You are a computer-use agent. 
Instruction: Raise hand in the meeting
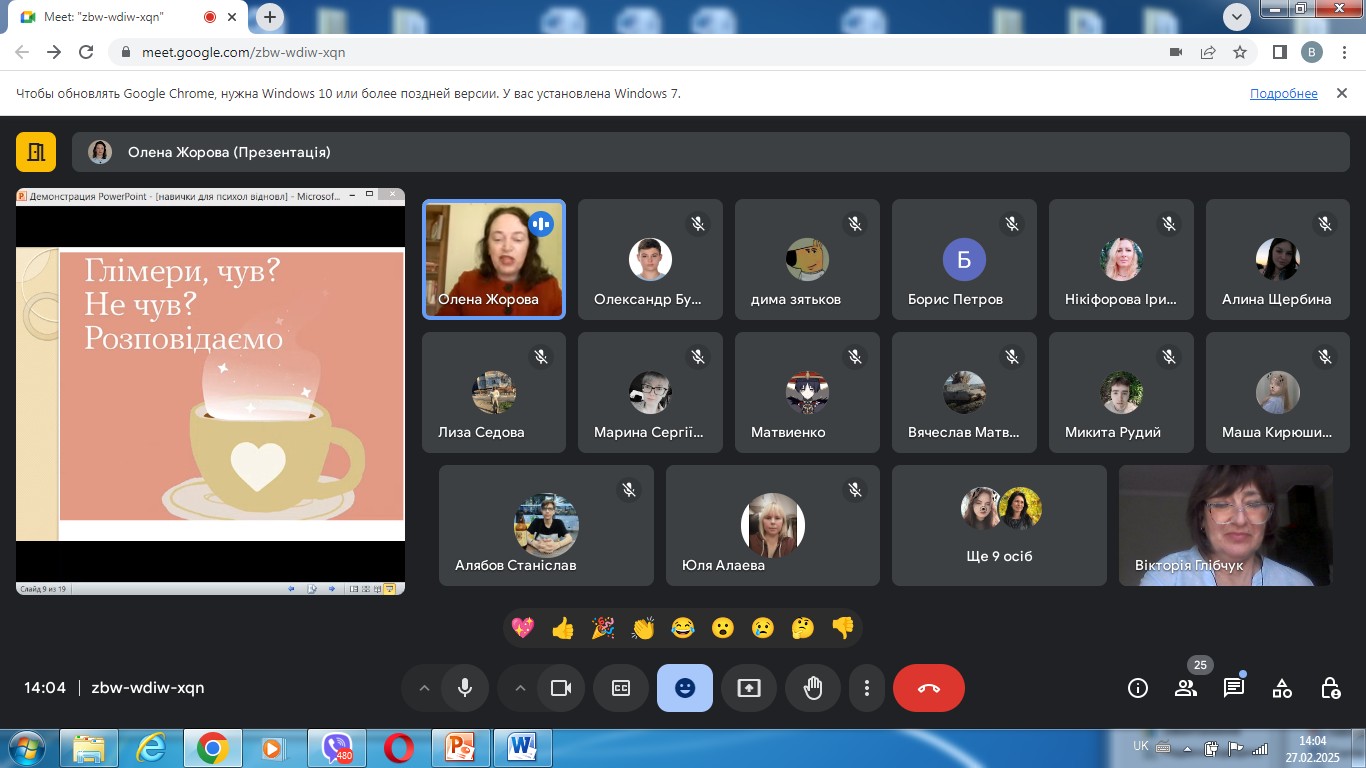[813, 688]
